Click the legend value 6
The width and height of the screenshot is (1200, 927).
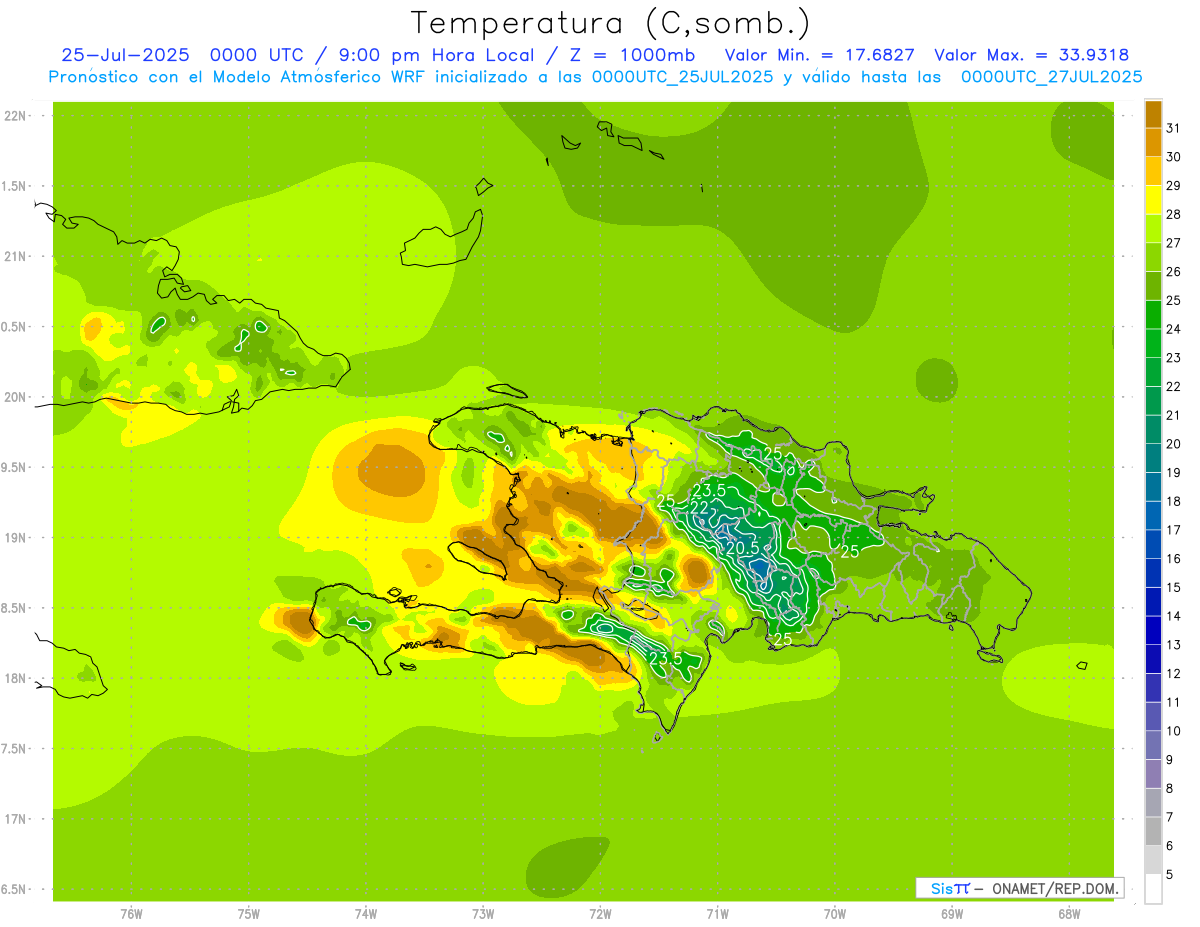1170,846
